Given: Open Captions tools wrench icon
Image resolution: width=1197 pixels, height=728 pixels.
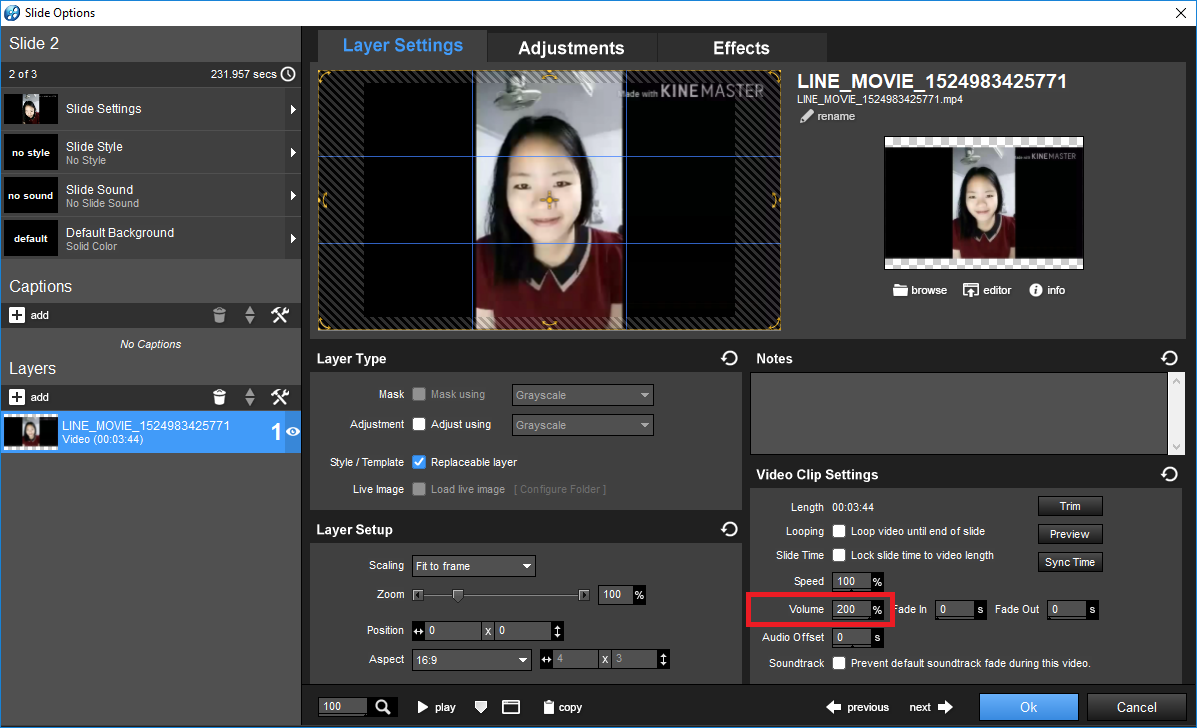Looking at the screenshot, I should 280,315.
